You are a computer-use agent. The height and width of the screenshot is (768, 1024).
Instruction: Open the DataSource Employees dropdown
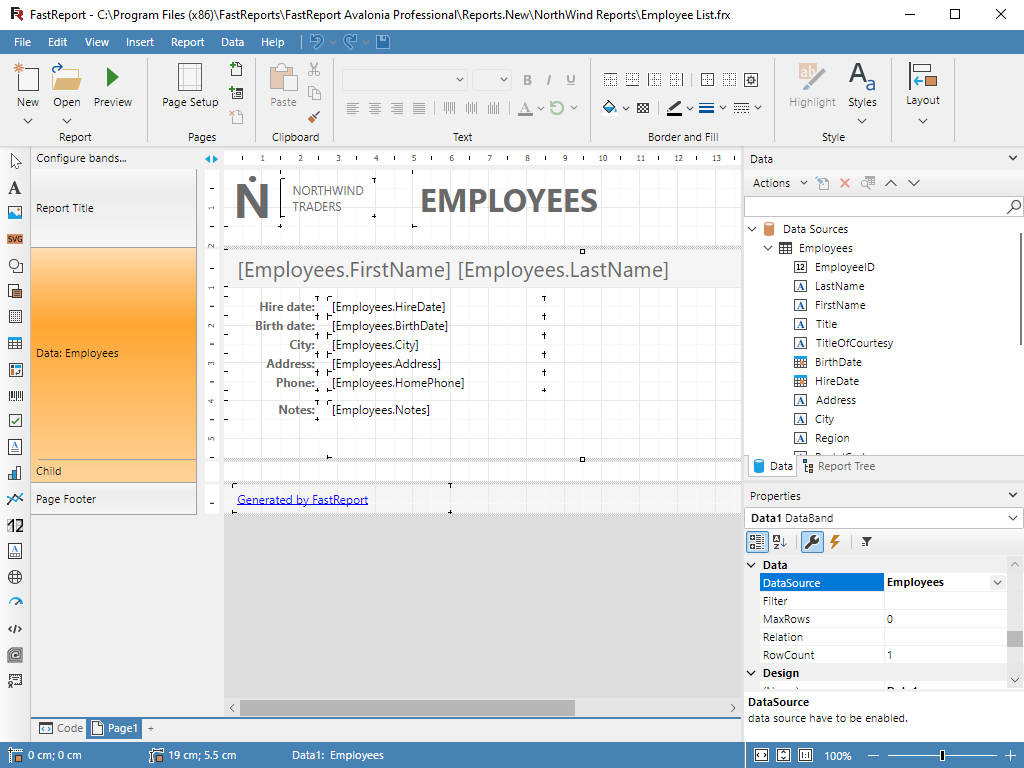(997, 583)
